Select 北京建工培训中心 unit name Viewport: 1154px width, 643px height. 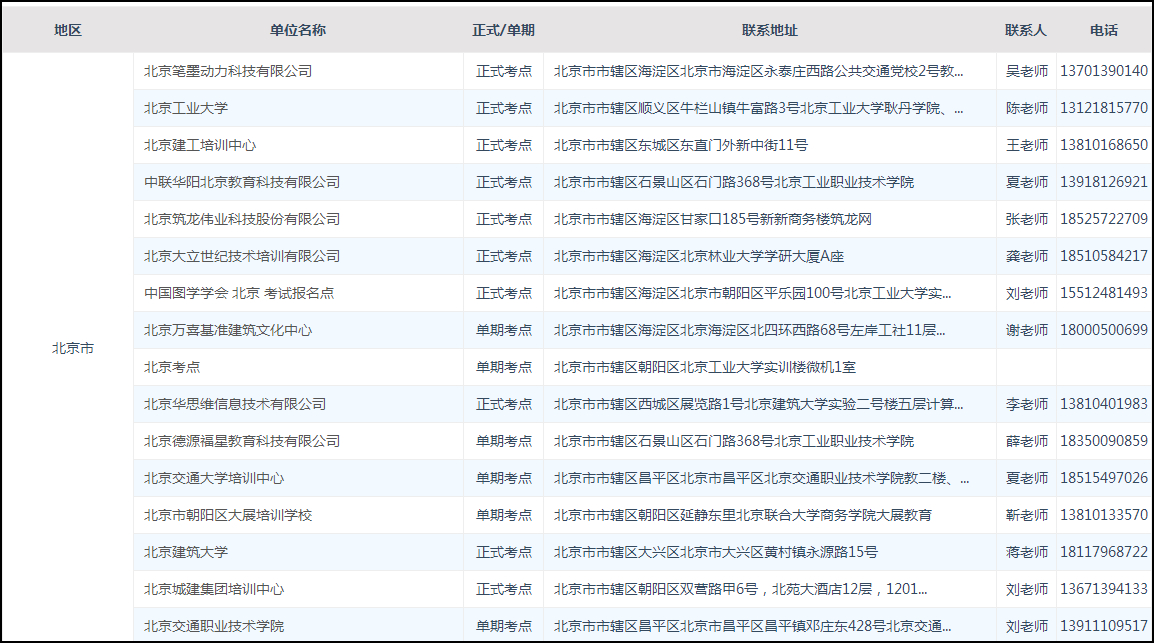[200, 145]
